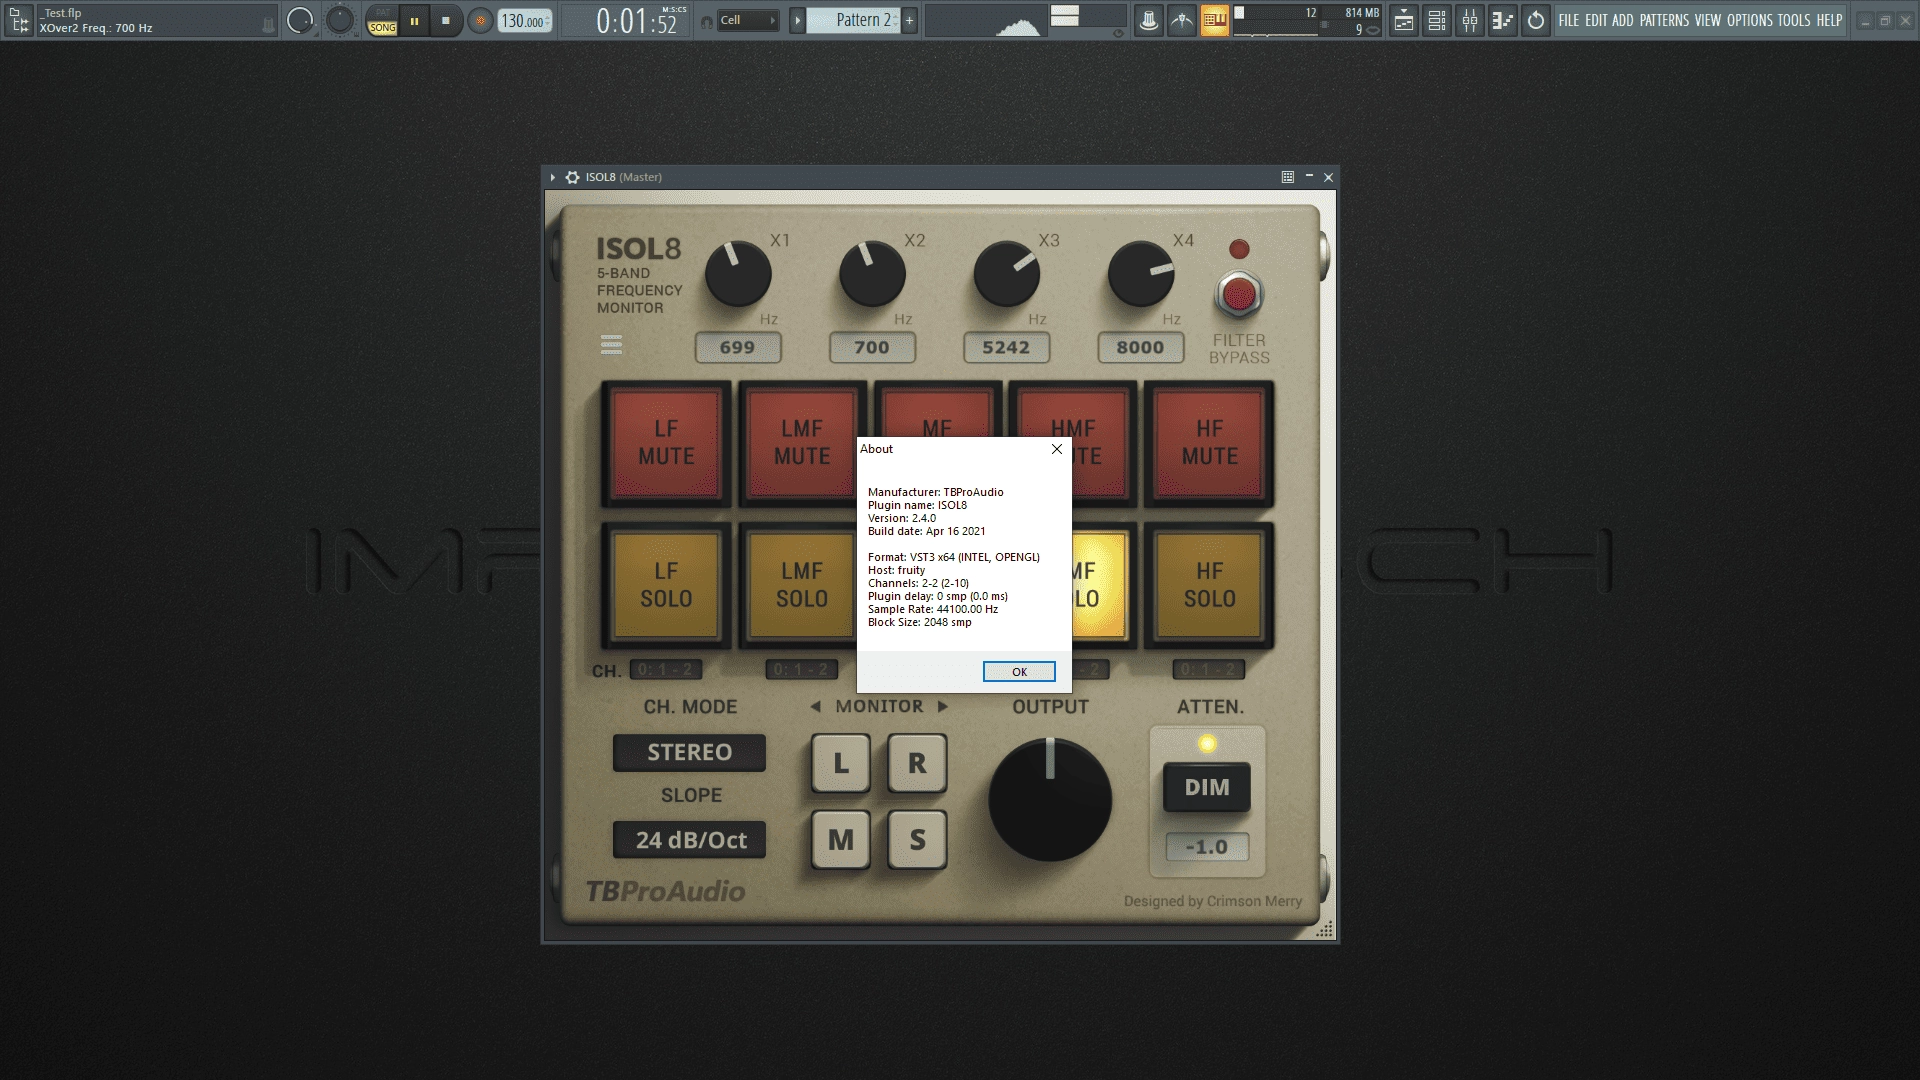The height and width of the screenshot is (1080, 1920).
Task: Select the L monitor button
Action: [x=841, y=763]
